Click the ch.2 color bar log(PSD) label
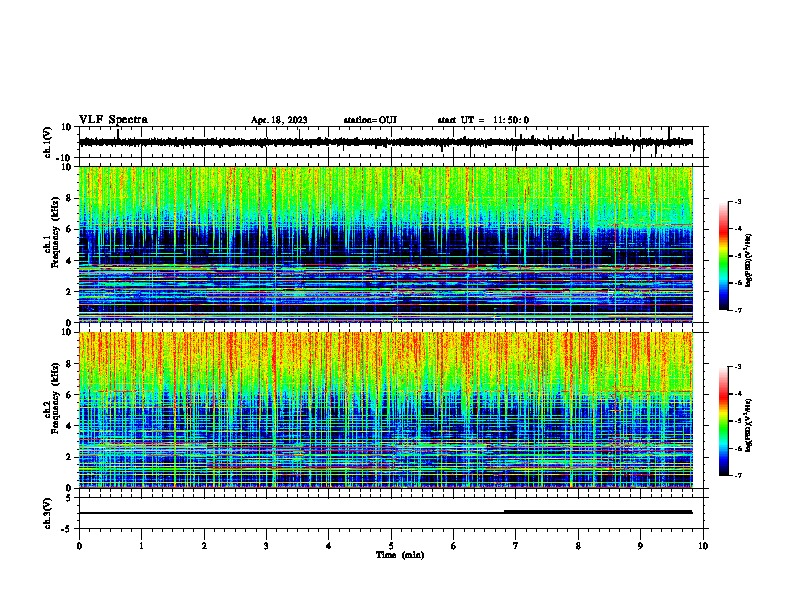 (x=748, y=426)
